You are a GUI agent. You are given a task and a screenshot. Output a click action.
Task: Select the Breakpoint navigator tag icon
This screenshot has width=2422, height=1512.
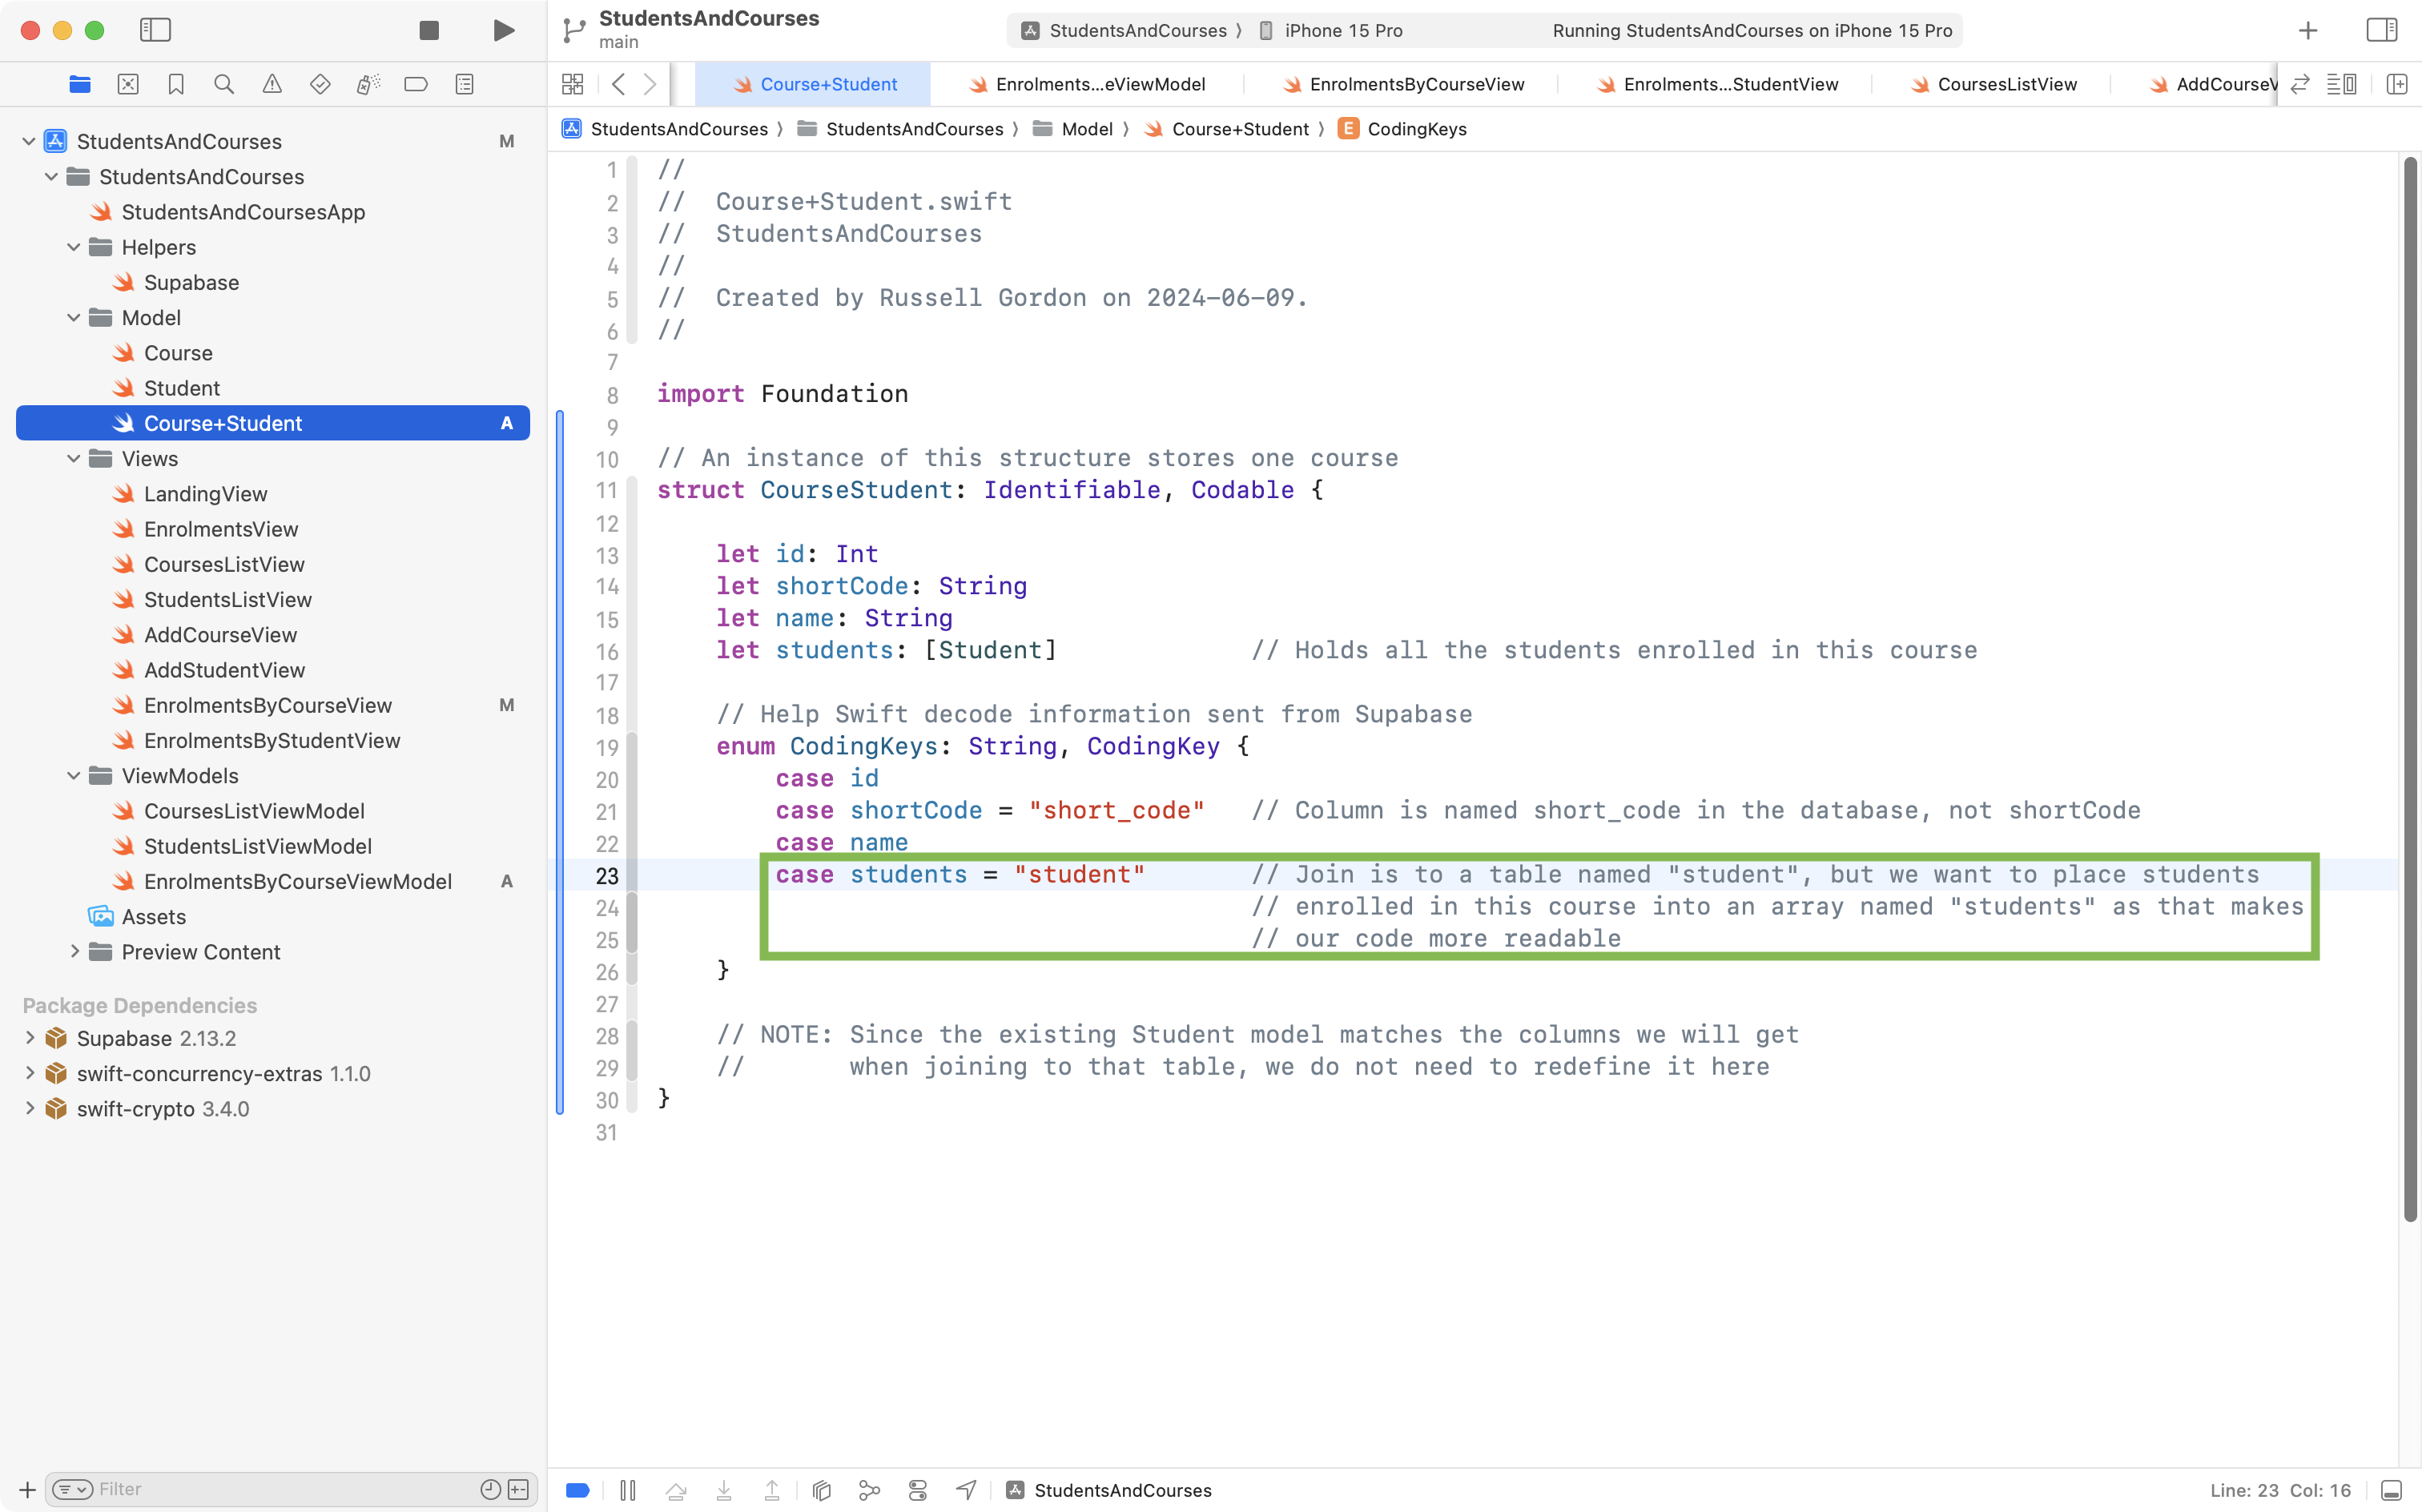coord(416,84)
